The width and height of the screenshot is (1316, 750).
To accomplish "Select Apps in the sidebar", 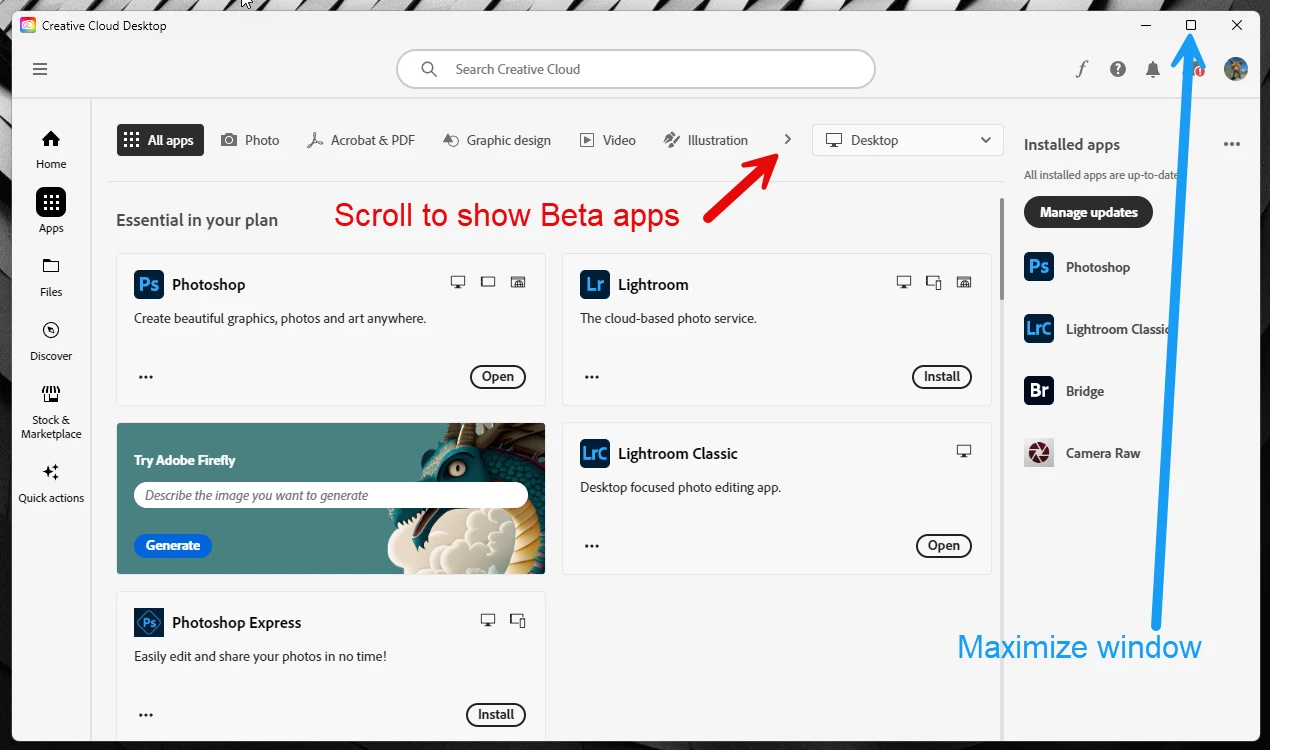I will coord(51,211).
